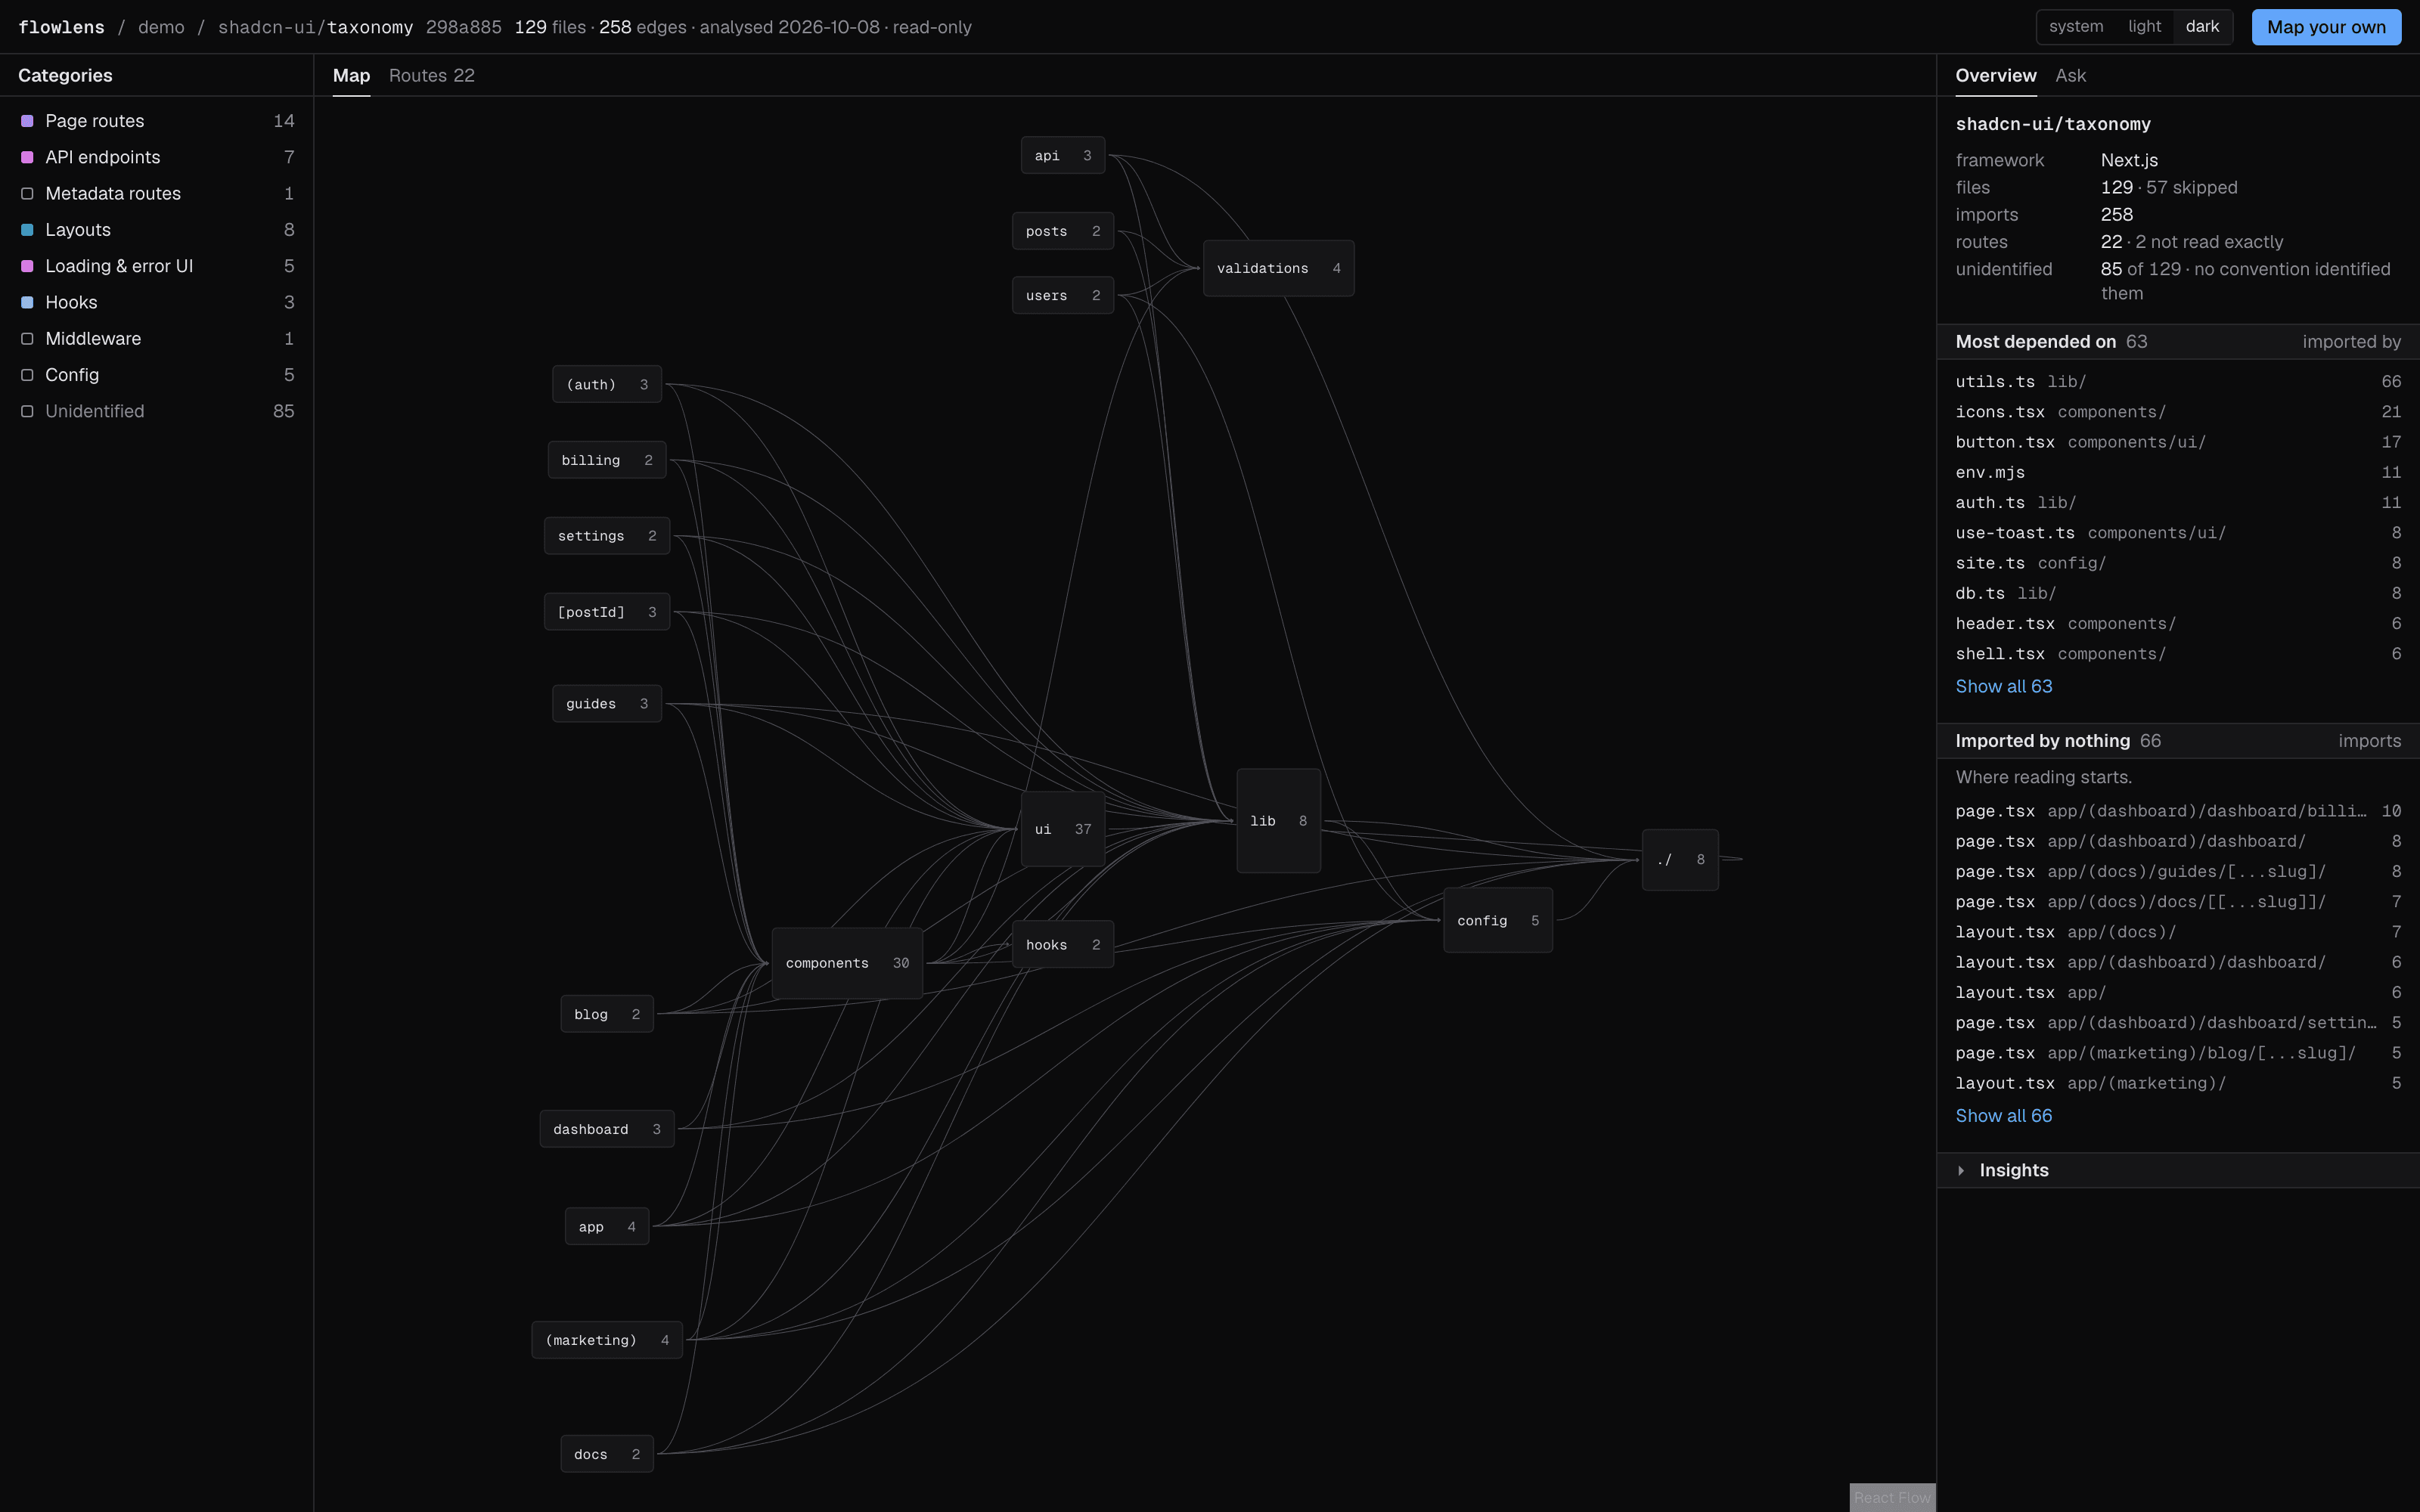
Task: Click the React Flow attribution link
Action: click(1892, 1497)
